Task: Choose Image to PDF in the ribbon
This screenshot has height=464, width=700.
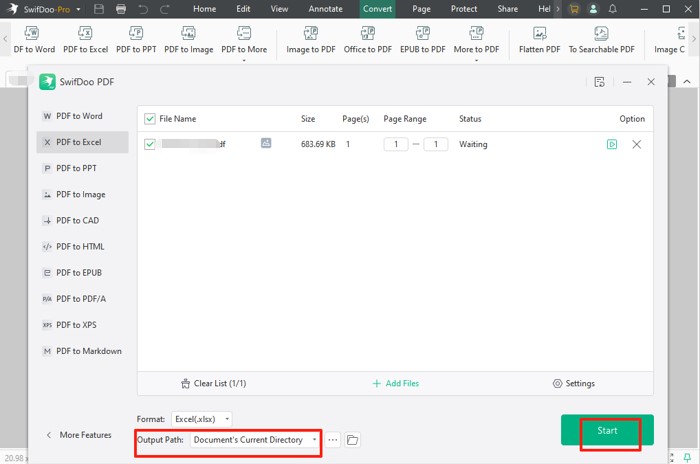Action: tap(311, 40)
